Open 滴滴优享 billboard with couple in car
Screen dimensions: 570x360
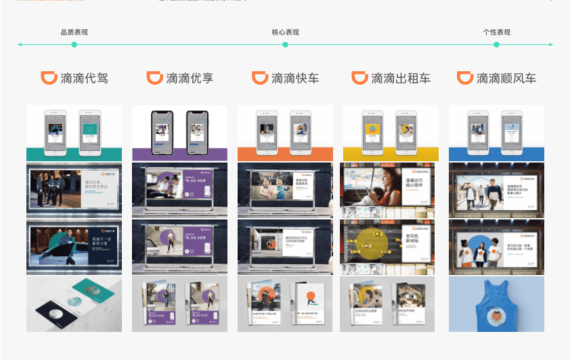[x=180, y=190]
